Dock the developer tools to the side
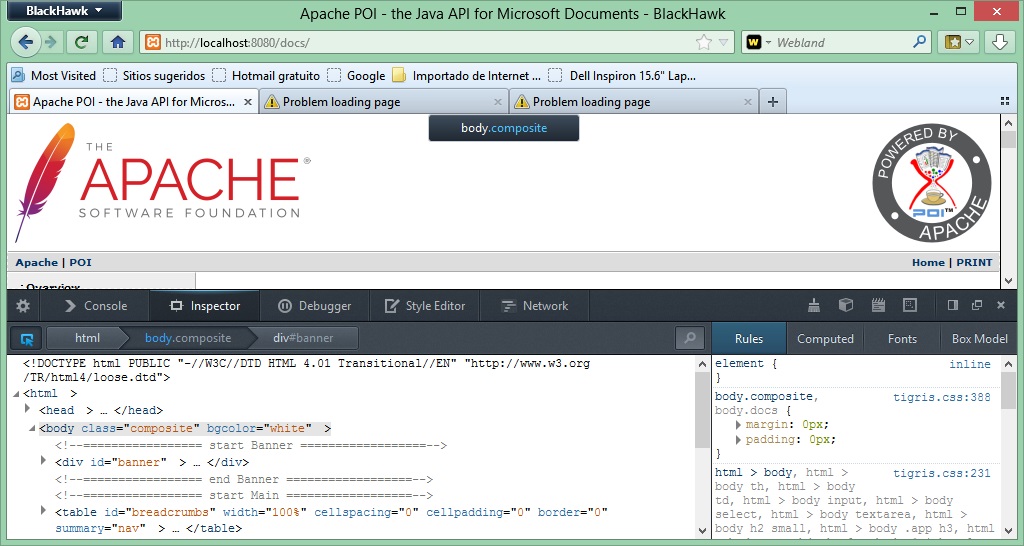The height and width of the screenshot is (546, 1024). 953,305
